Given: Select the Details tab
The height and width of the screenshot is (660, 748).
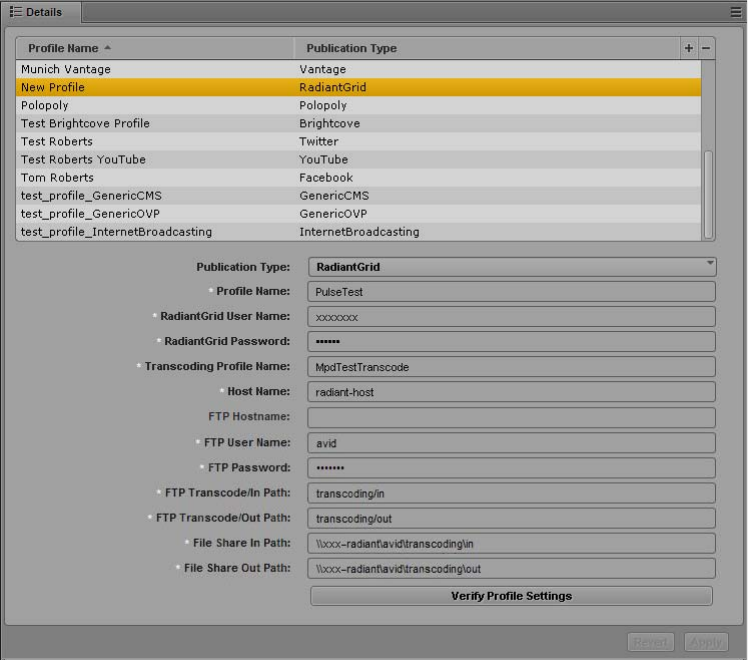Looking at the screenshot, I should click(x=41, y=12).
